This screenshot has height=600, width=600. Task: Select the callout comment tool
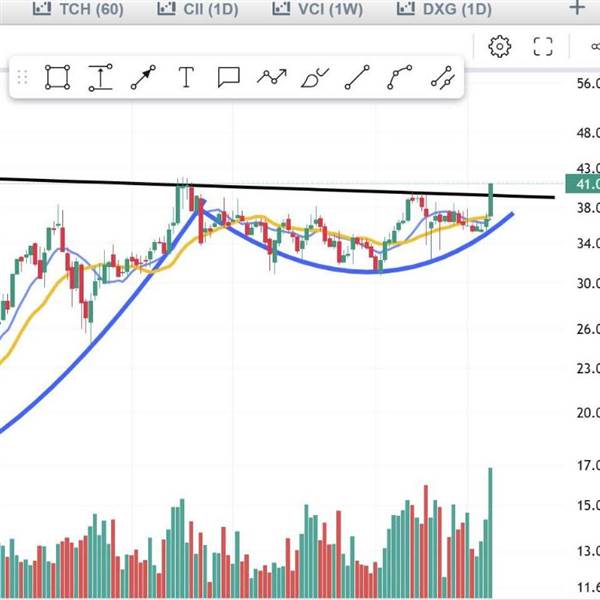(x=229, y=77)
